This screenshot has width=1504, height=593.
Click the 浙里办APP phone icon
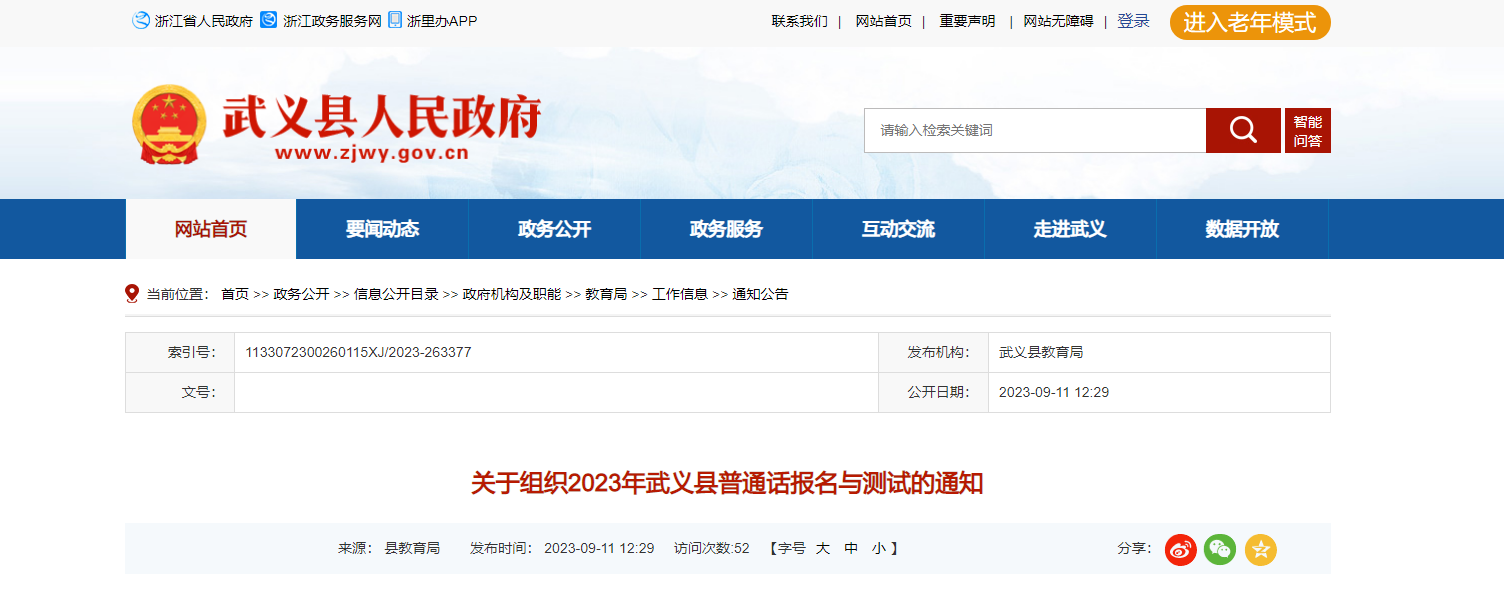pos(395,20)
